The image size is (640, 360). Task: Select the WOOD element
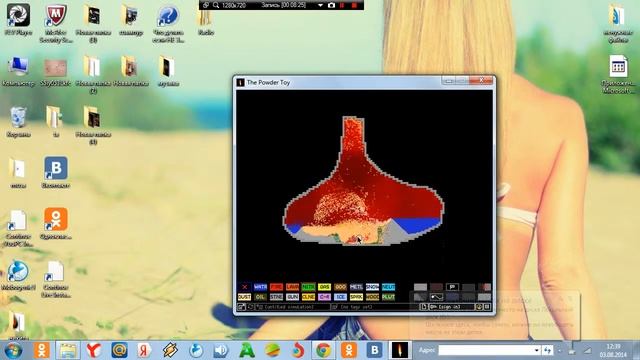pos(372,297)
